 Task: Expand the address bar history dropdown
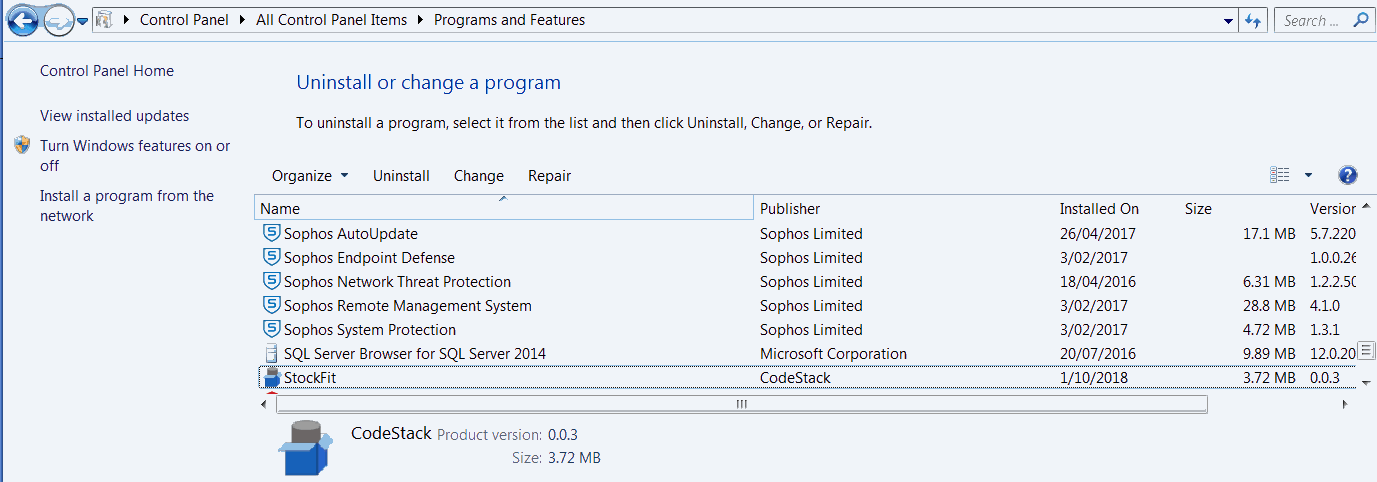1229,21
